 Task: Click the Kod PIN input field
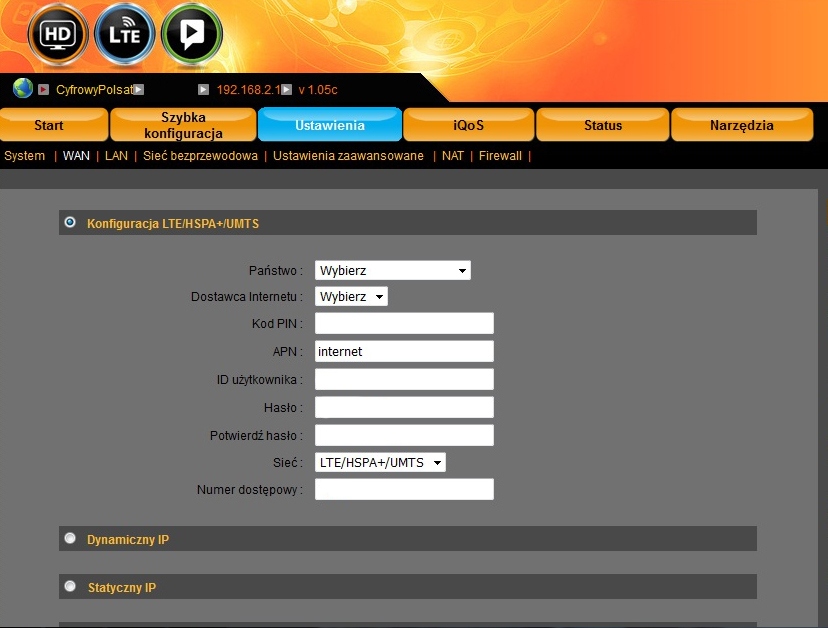click(x=404, y=323)
